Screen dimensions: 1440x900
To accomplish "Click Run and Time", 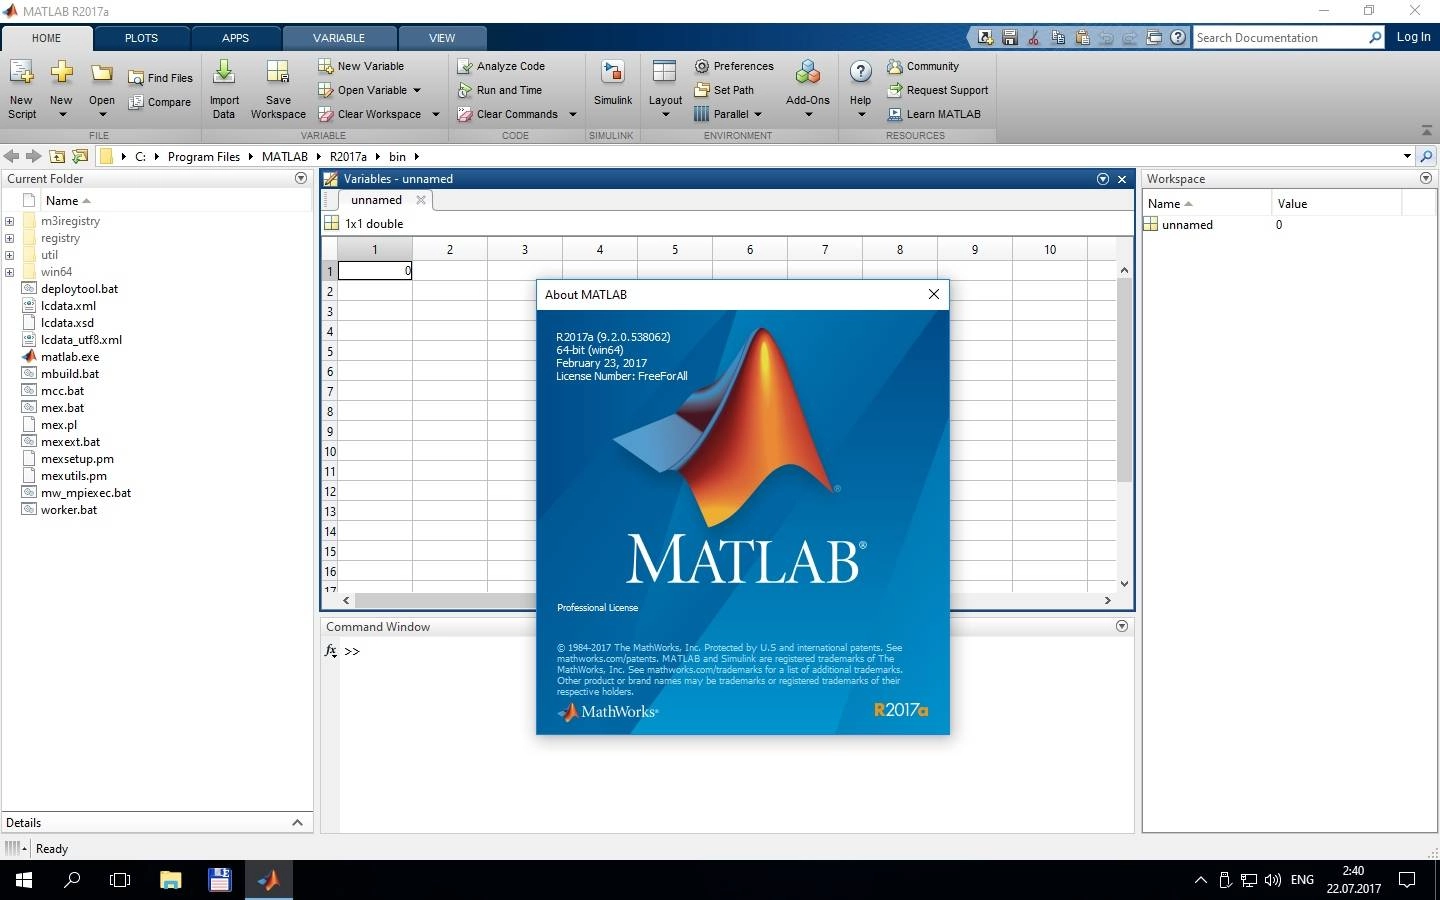I will tap(500, 90).
